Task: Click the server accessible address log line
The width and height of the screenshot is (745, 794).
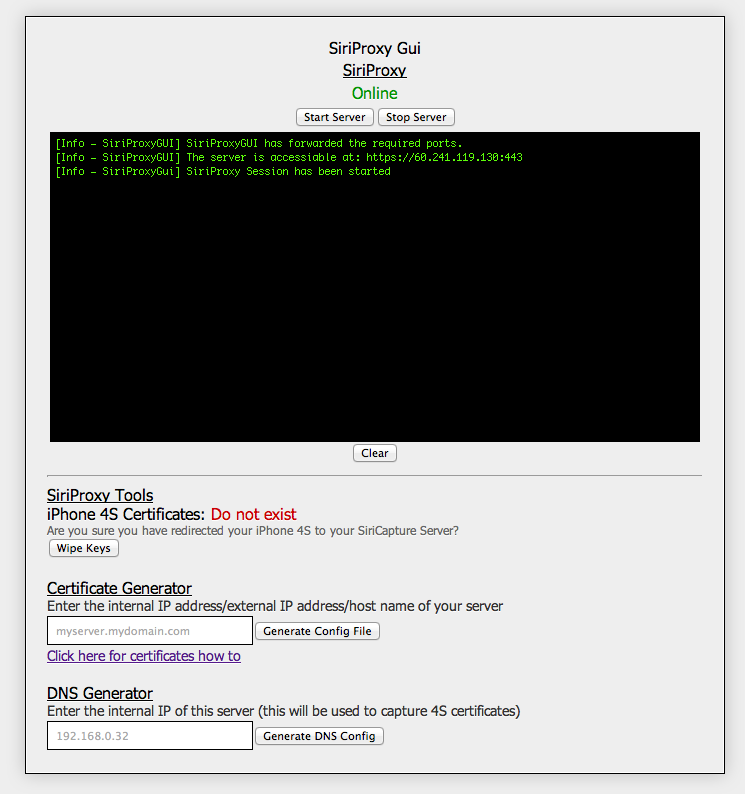Action: click(289, 157)
